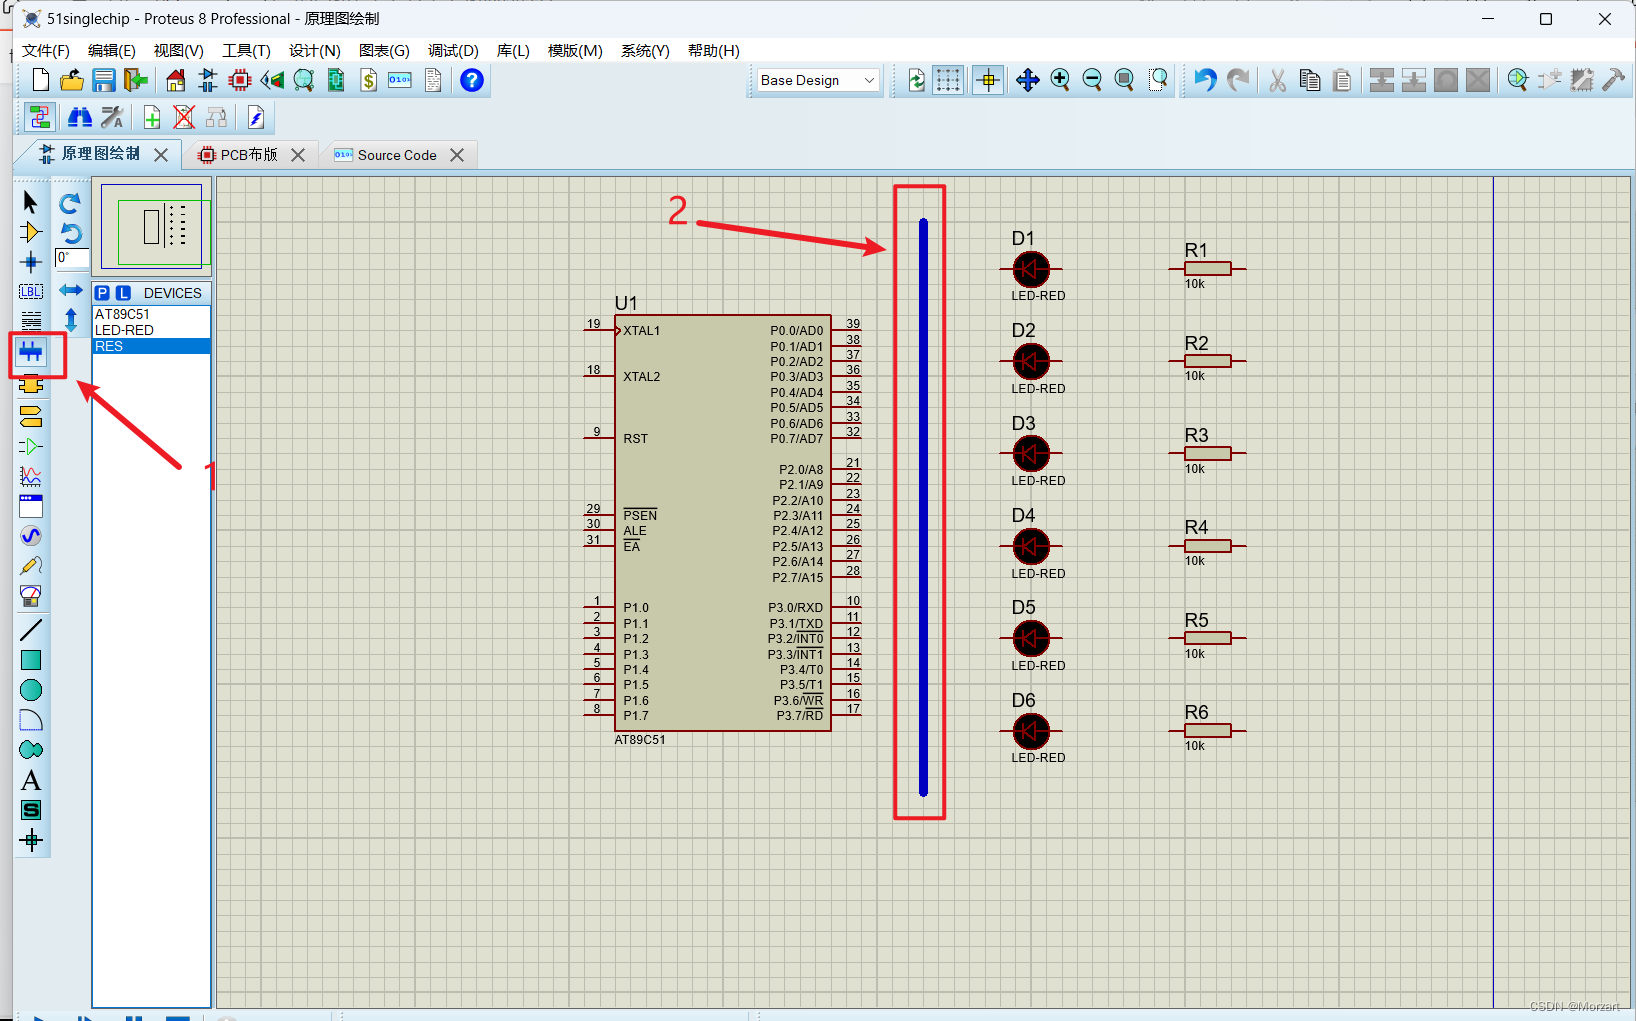Click the Y-mirror vertical flip icon
The width and height of the screenshot is (1636, 1021).
point(70,320)
